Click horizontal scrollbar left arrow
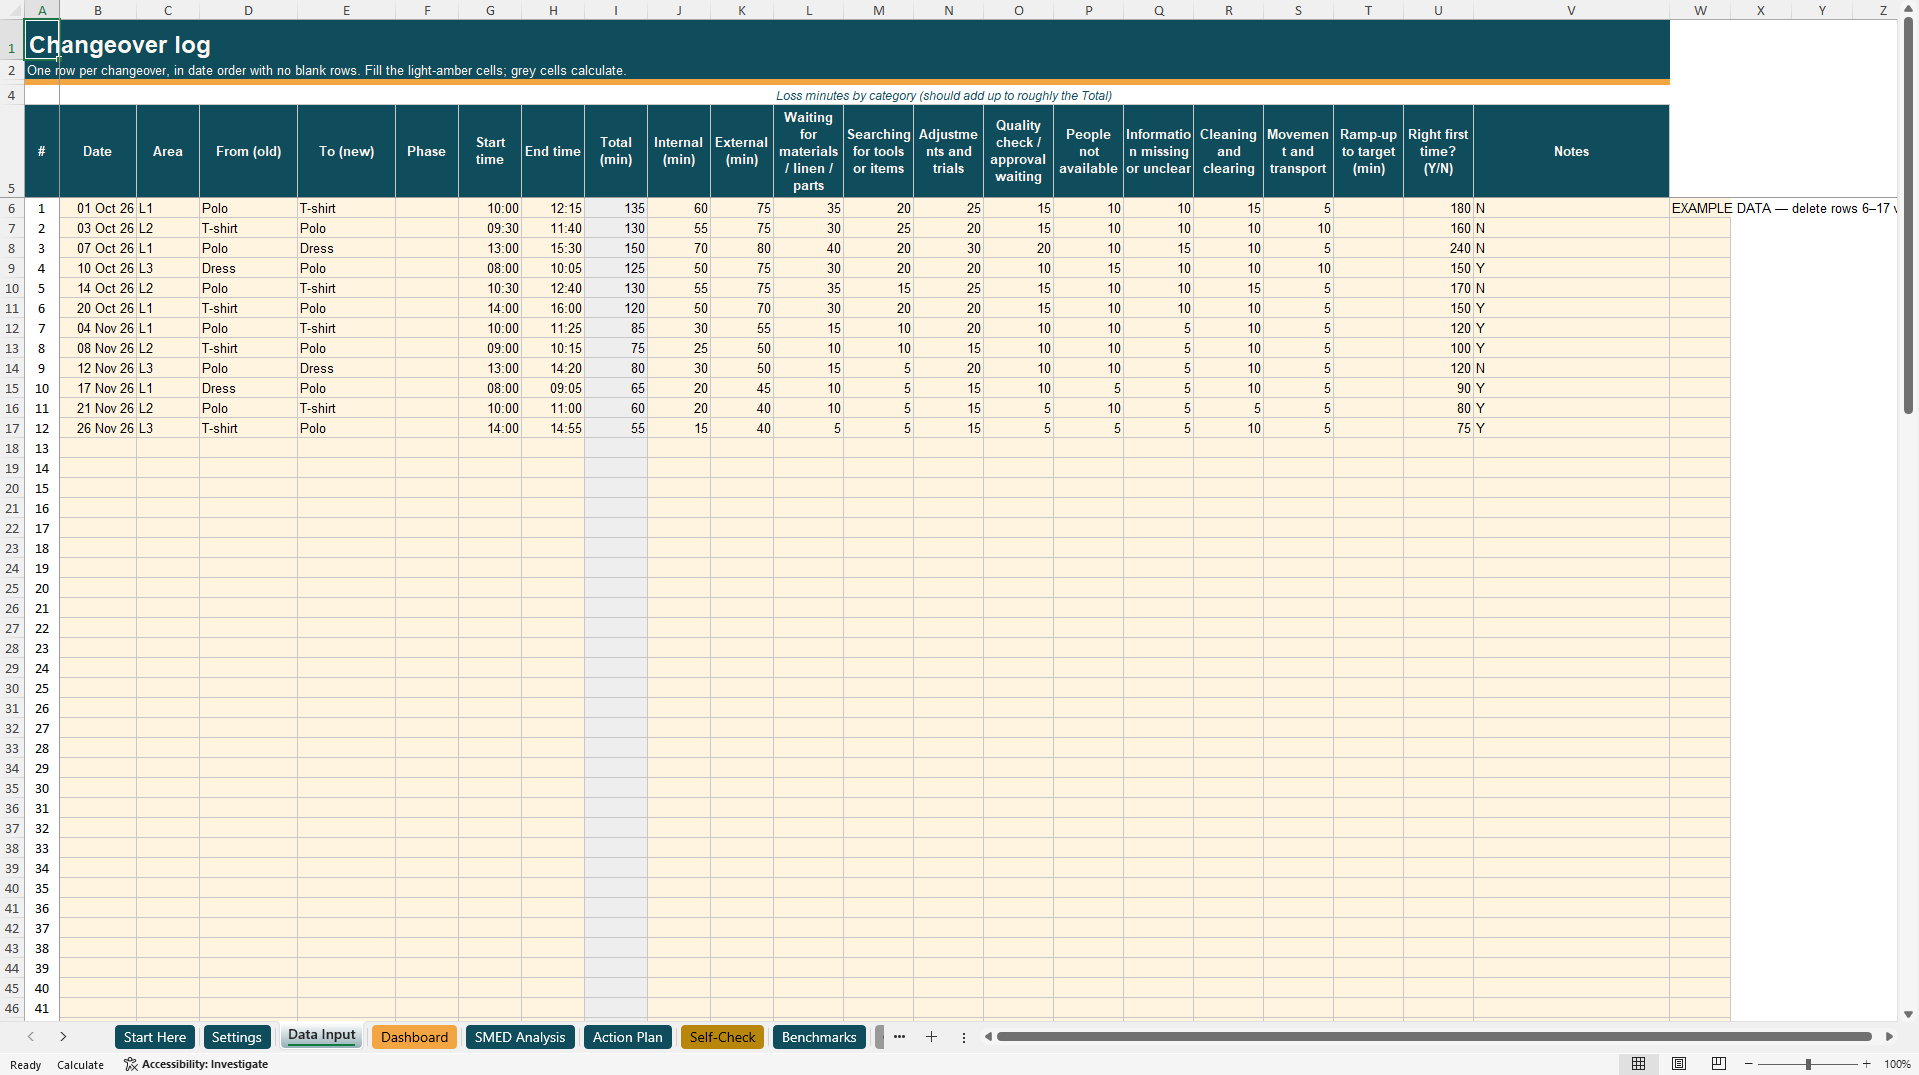This screenshot has width=1919, height=1075. [988, 1037]
